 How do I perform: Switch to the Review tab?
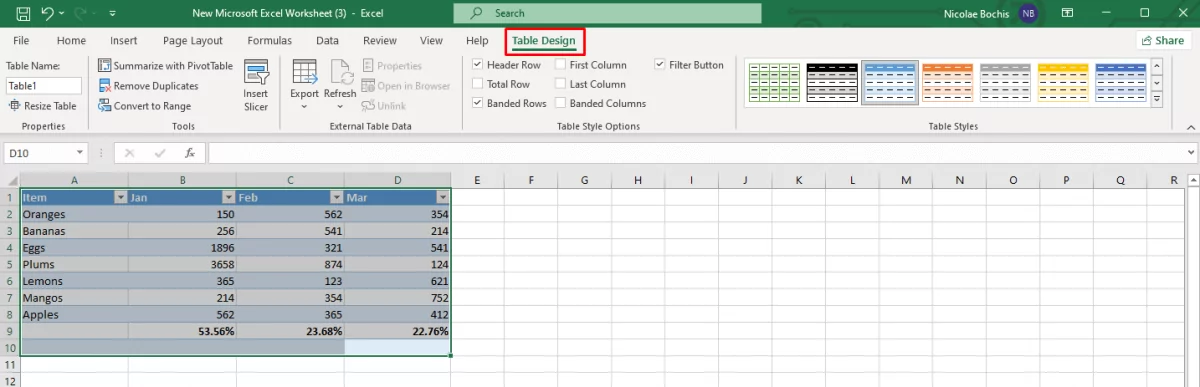pyautogui.click(x=380, y=41)
